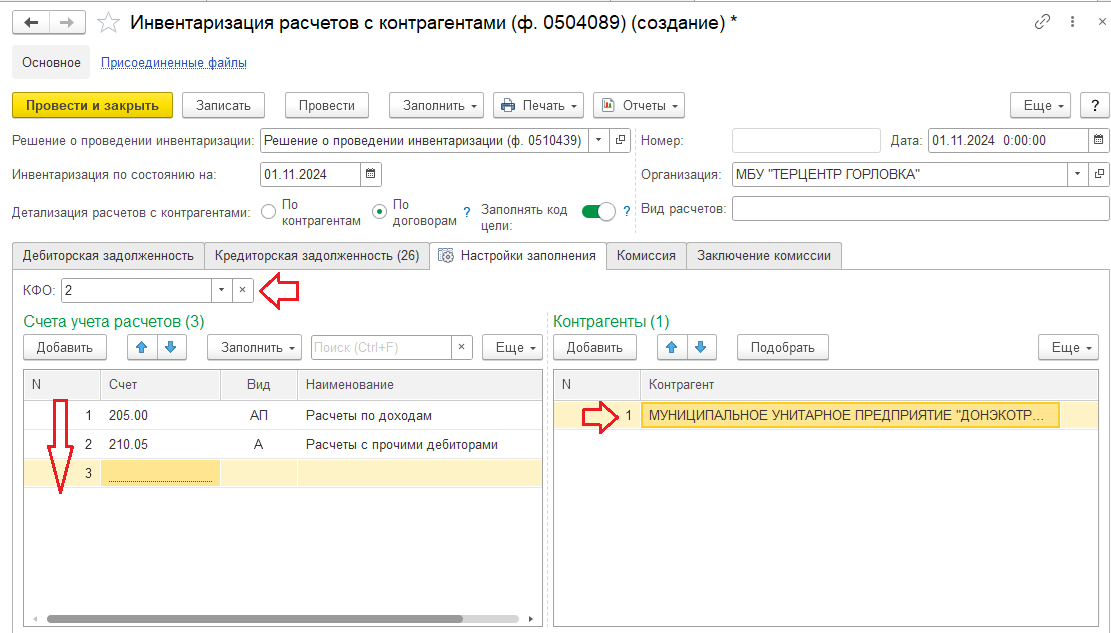Select the По контрагентам radio option
Image resolution: width=1111 pixels, height=633 pixels.
(268, 212)
